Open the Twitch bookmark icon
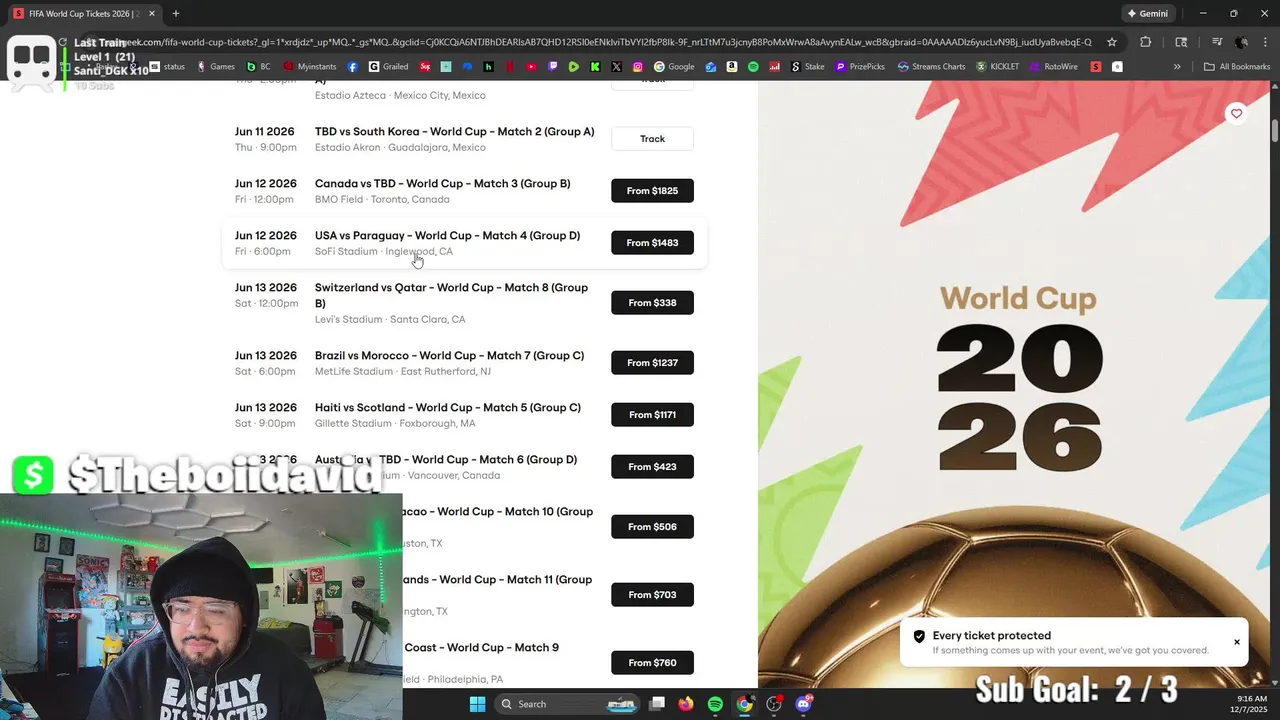1280x720 pixels. tap(552, 67)
